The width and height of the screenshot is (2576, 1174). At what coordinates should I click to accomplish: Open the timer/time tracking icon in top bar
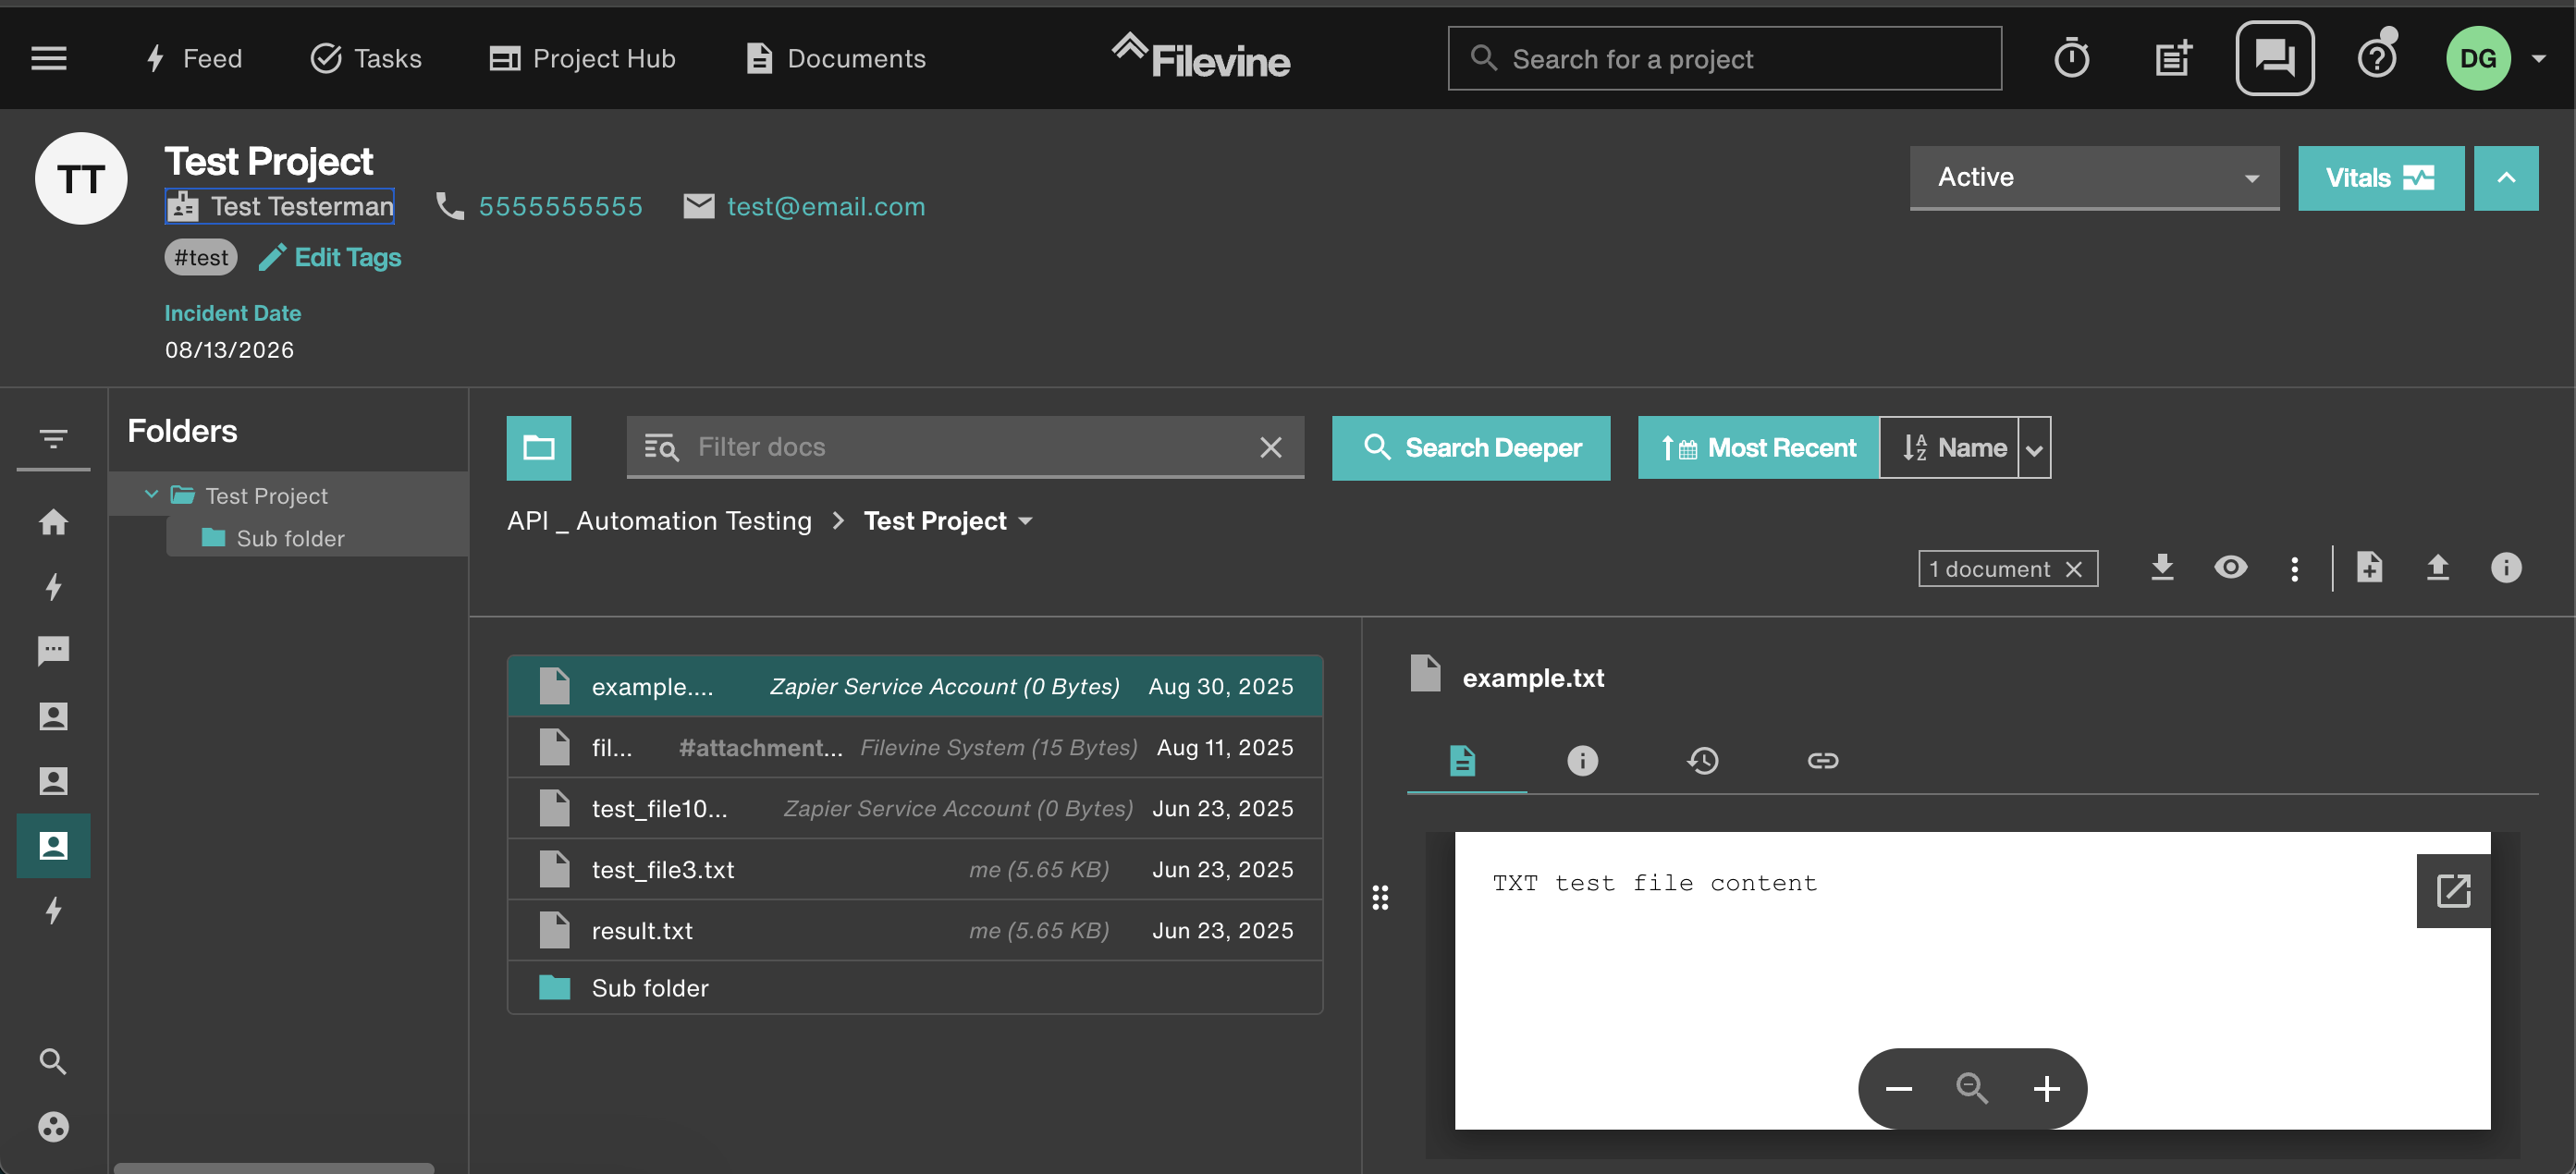click(2071, 58)
